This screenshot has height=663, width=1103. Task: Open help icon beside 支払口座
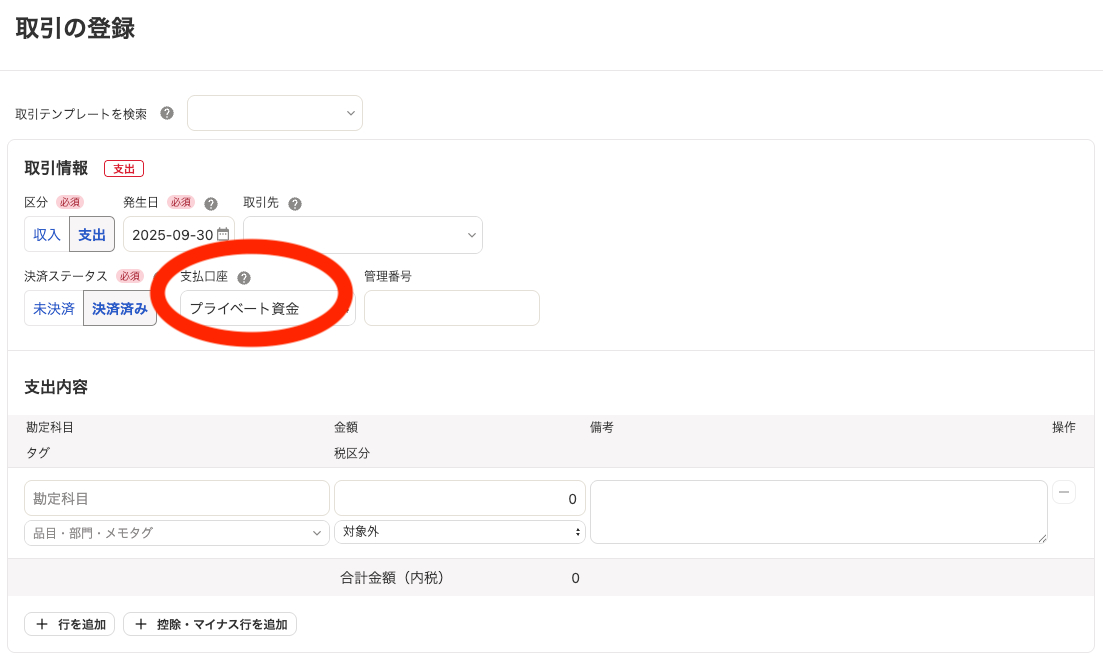243,278
